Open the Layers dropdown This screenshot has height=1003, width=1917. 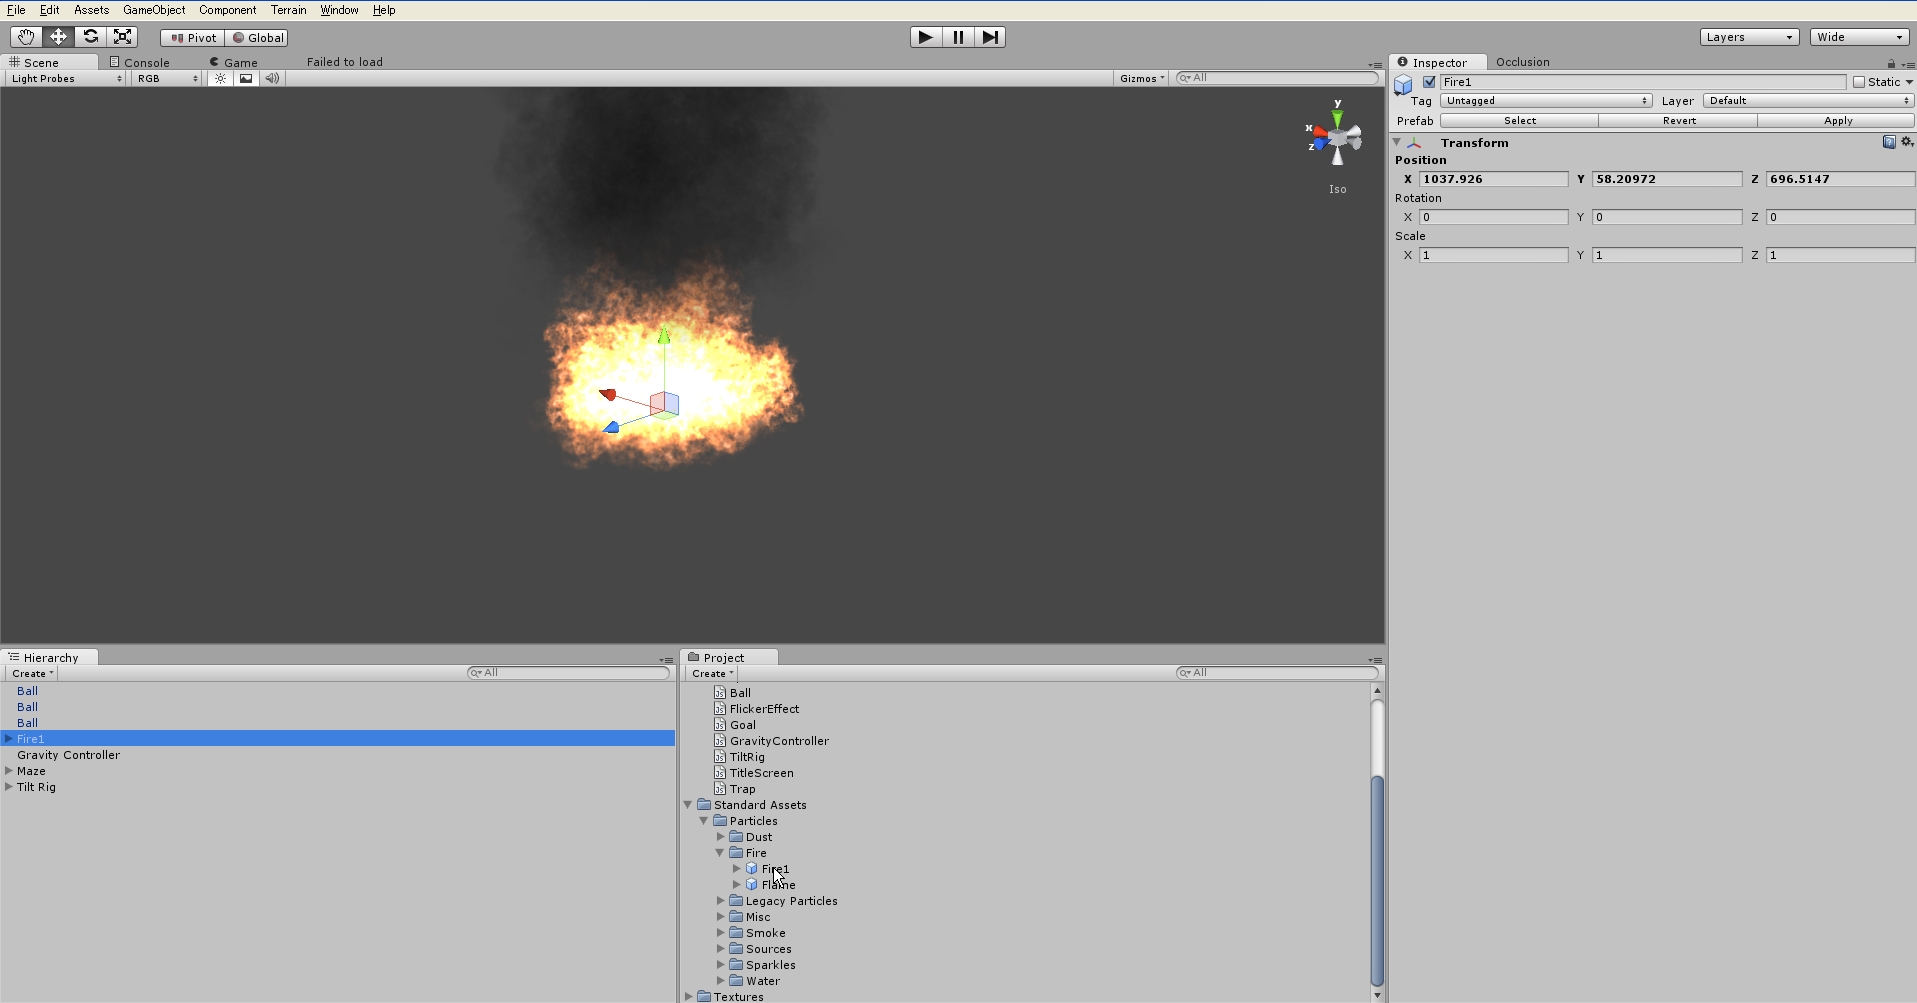point(1749,37)
